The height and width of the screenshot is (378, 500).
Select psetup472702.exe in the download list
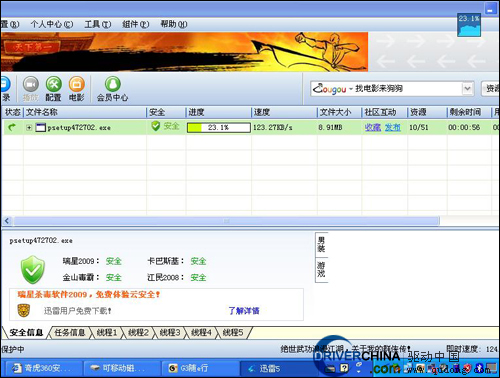(x=79, y=128)
